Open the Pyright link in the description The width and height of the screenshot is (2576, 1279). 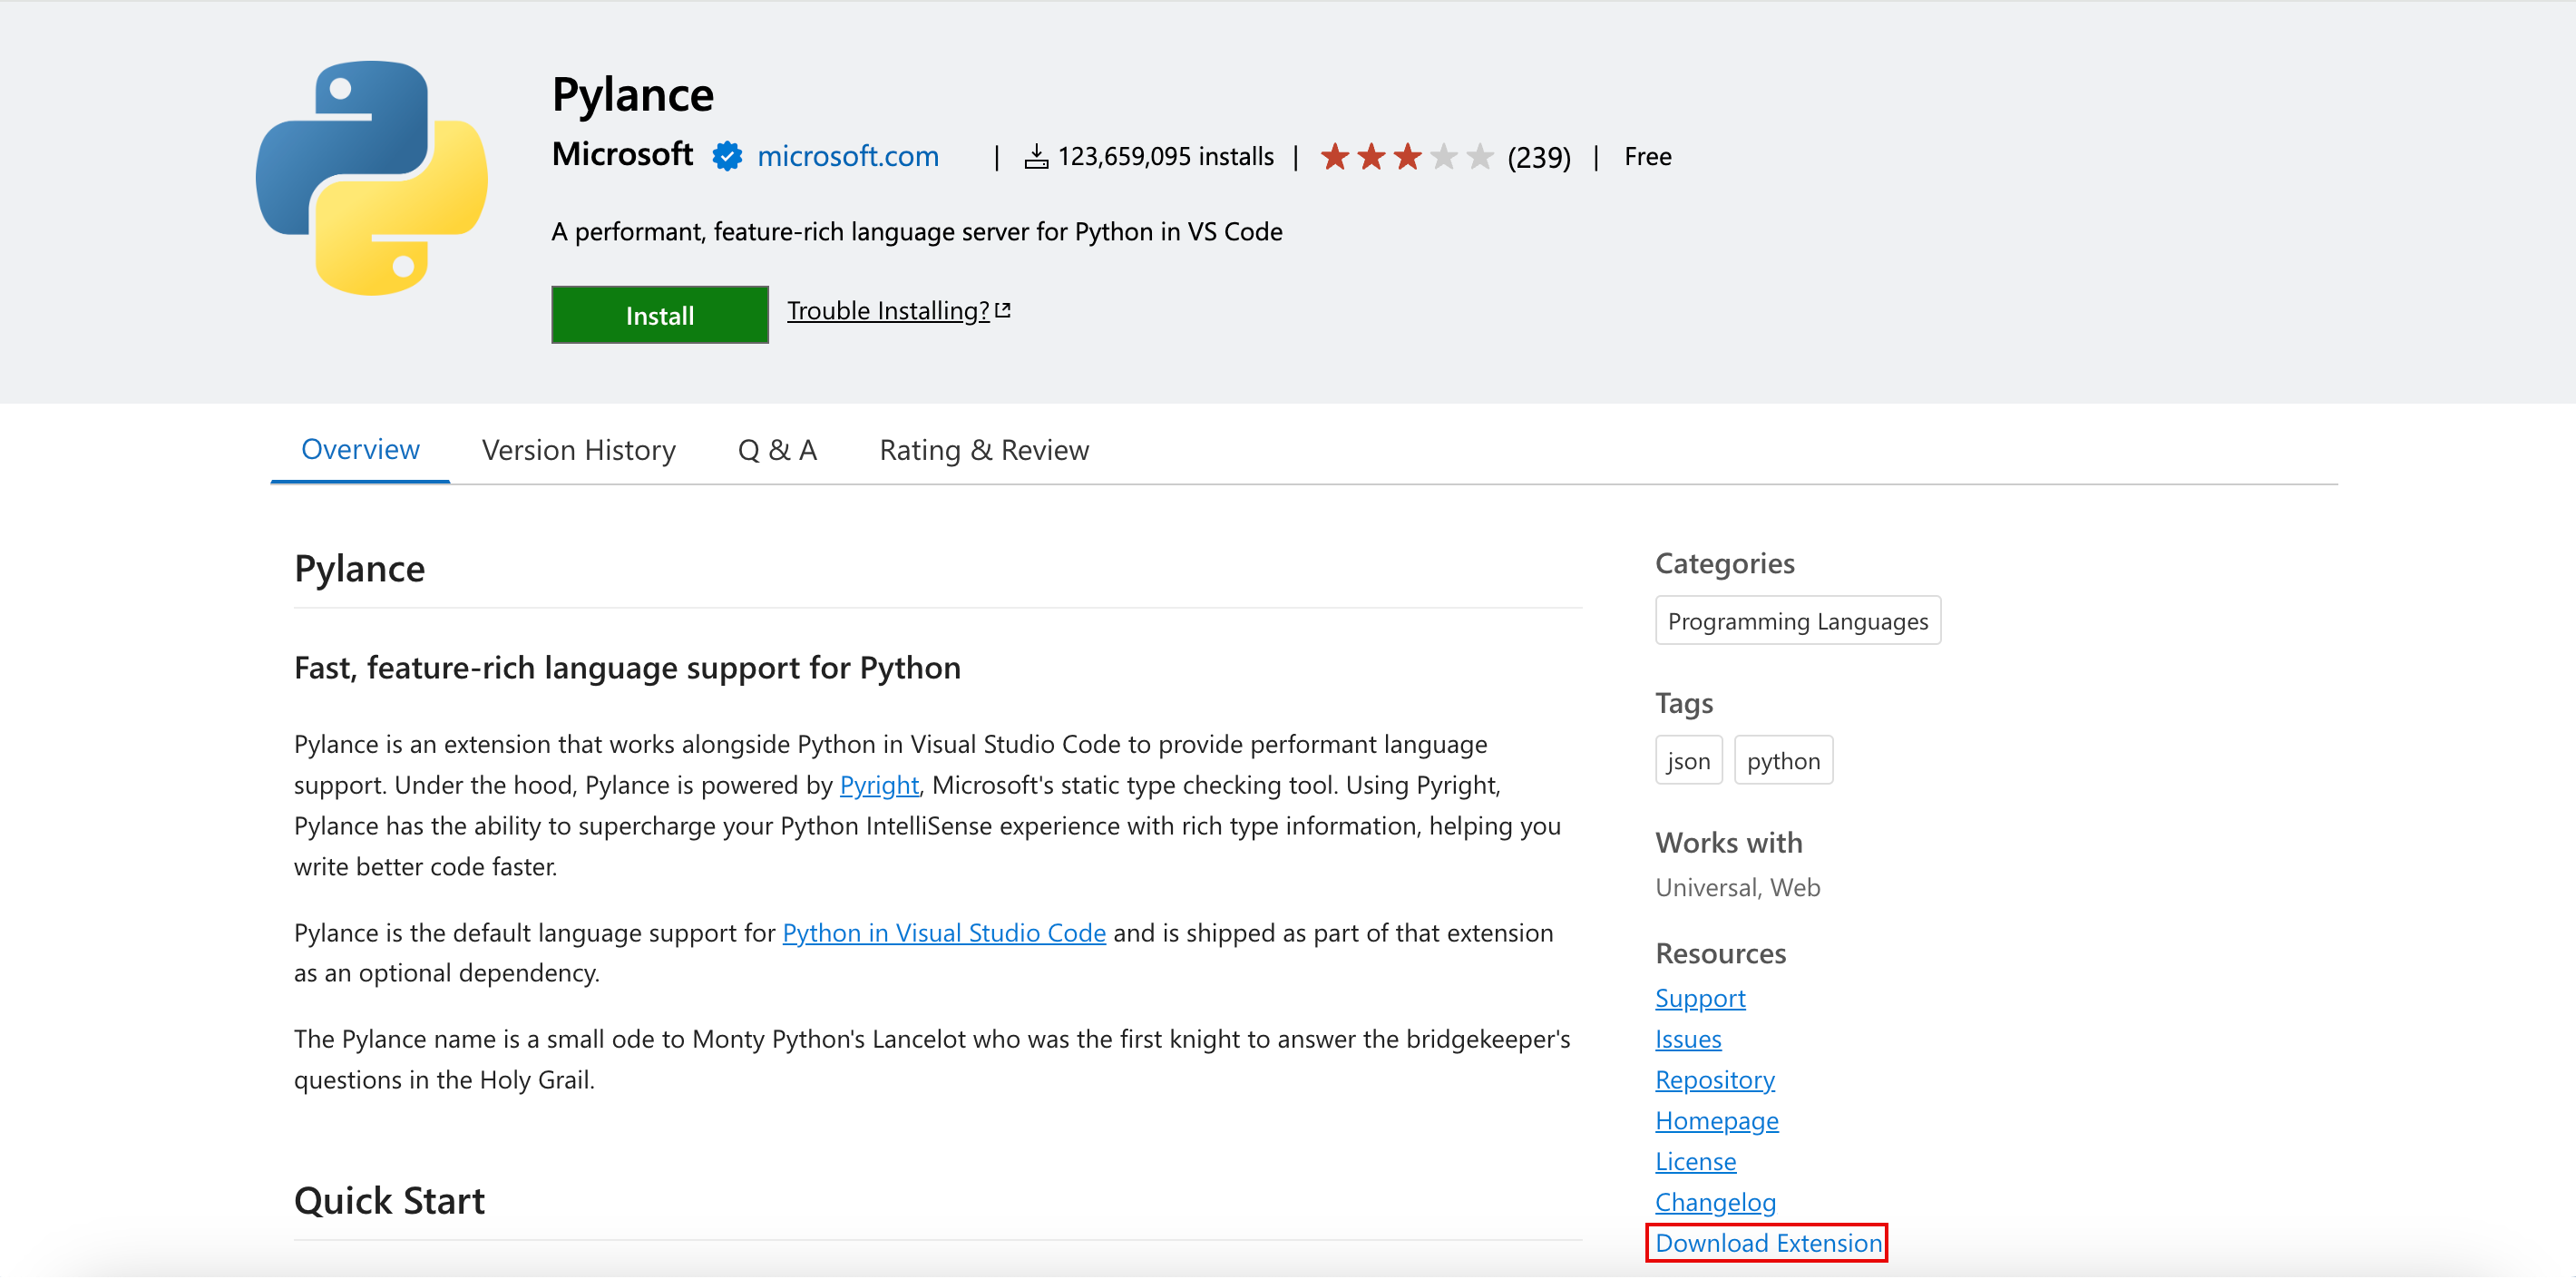click(879, 786)
